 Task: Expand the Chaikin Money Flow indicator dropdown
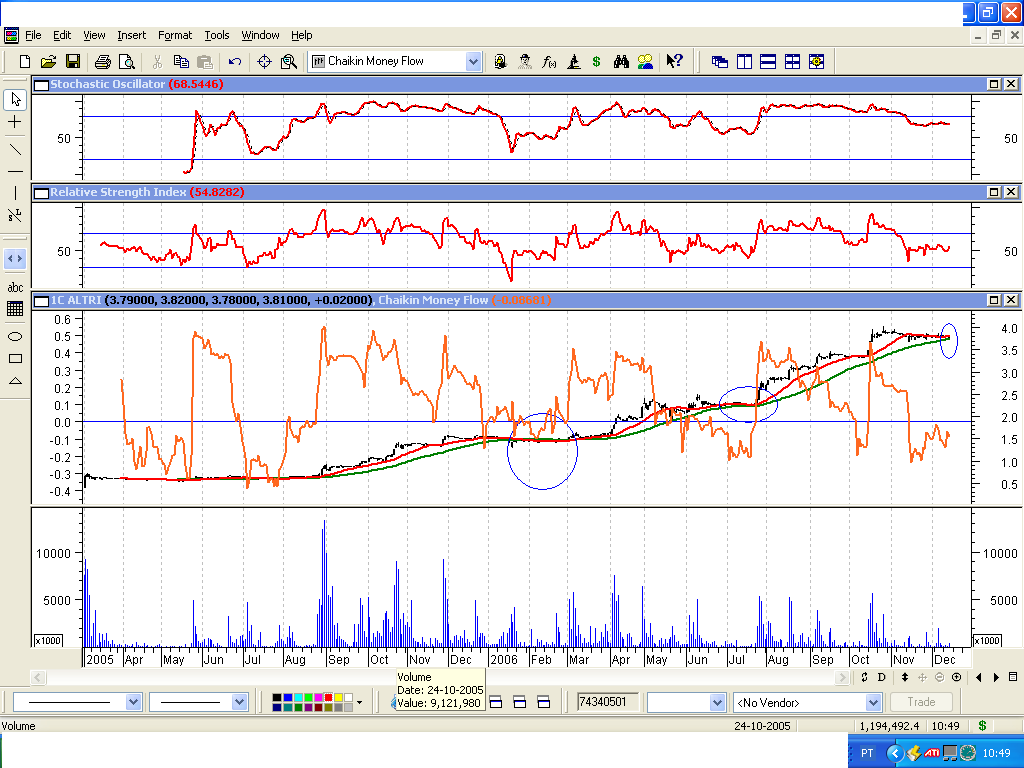pyautogui.click(x=473, y=61)
